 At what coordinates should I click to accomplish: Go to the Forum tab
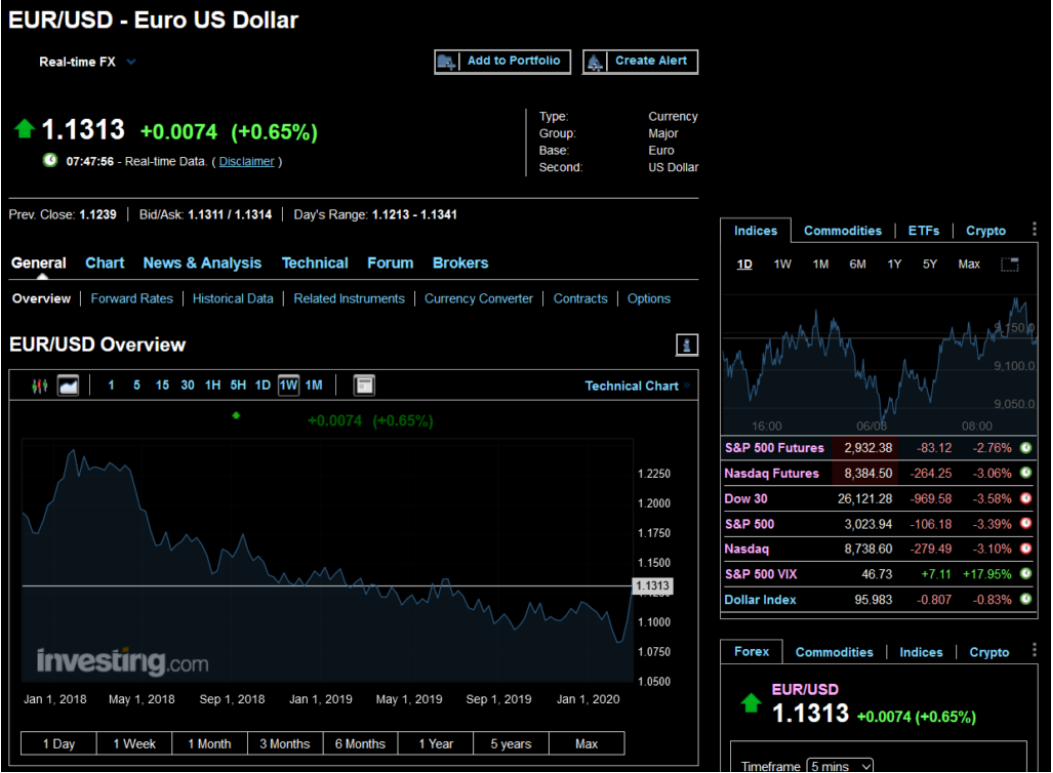point(390,263)
